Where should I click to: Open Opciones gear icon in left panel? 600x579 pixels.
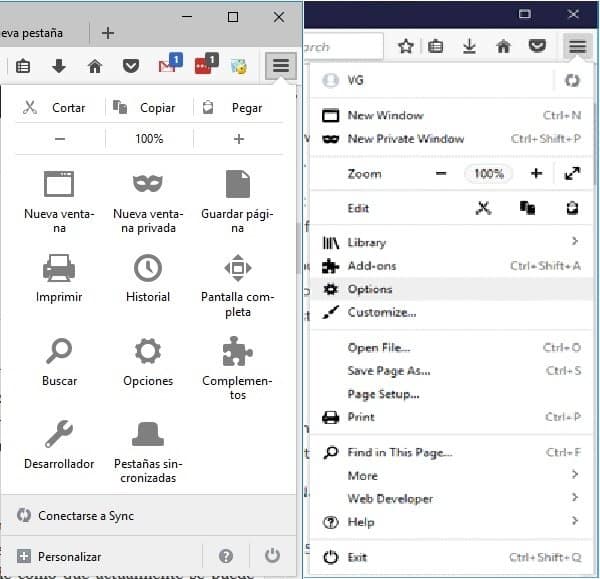point(148,352)
